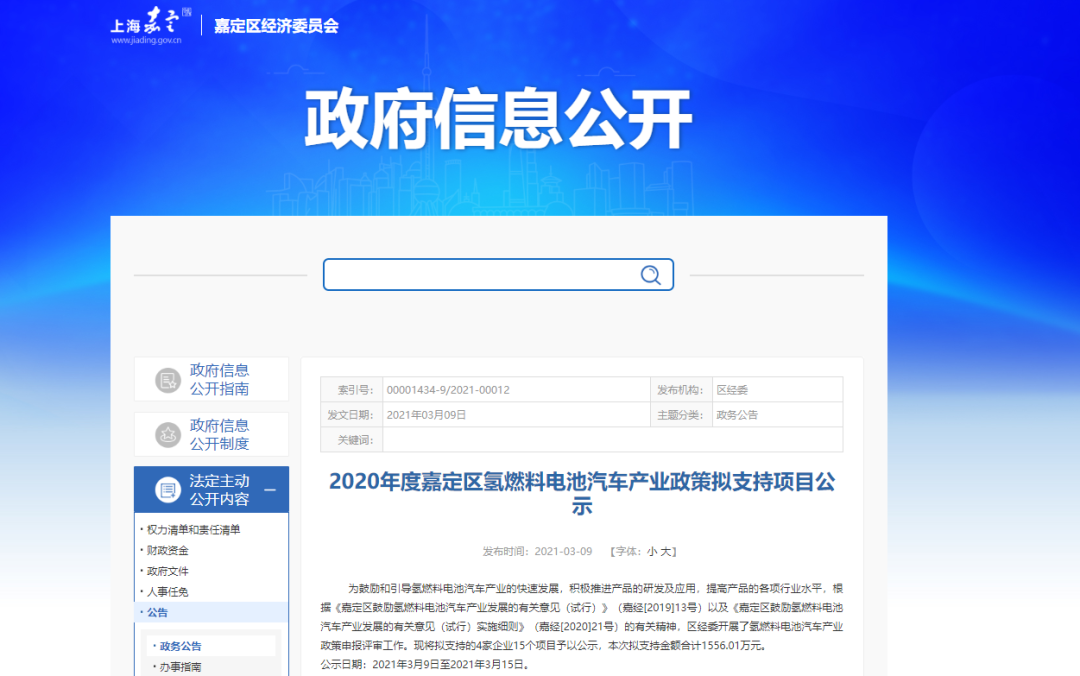The height and width of the screenshot is (676, 1080).
Task: Click the 嘉定区经济委员会 header title
Action: click(x=276, y=26)
